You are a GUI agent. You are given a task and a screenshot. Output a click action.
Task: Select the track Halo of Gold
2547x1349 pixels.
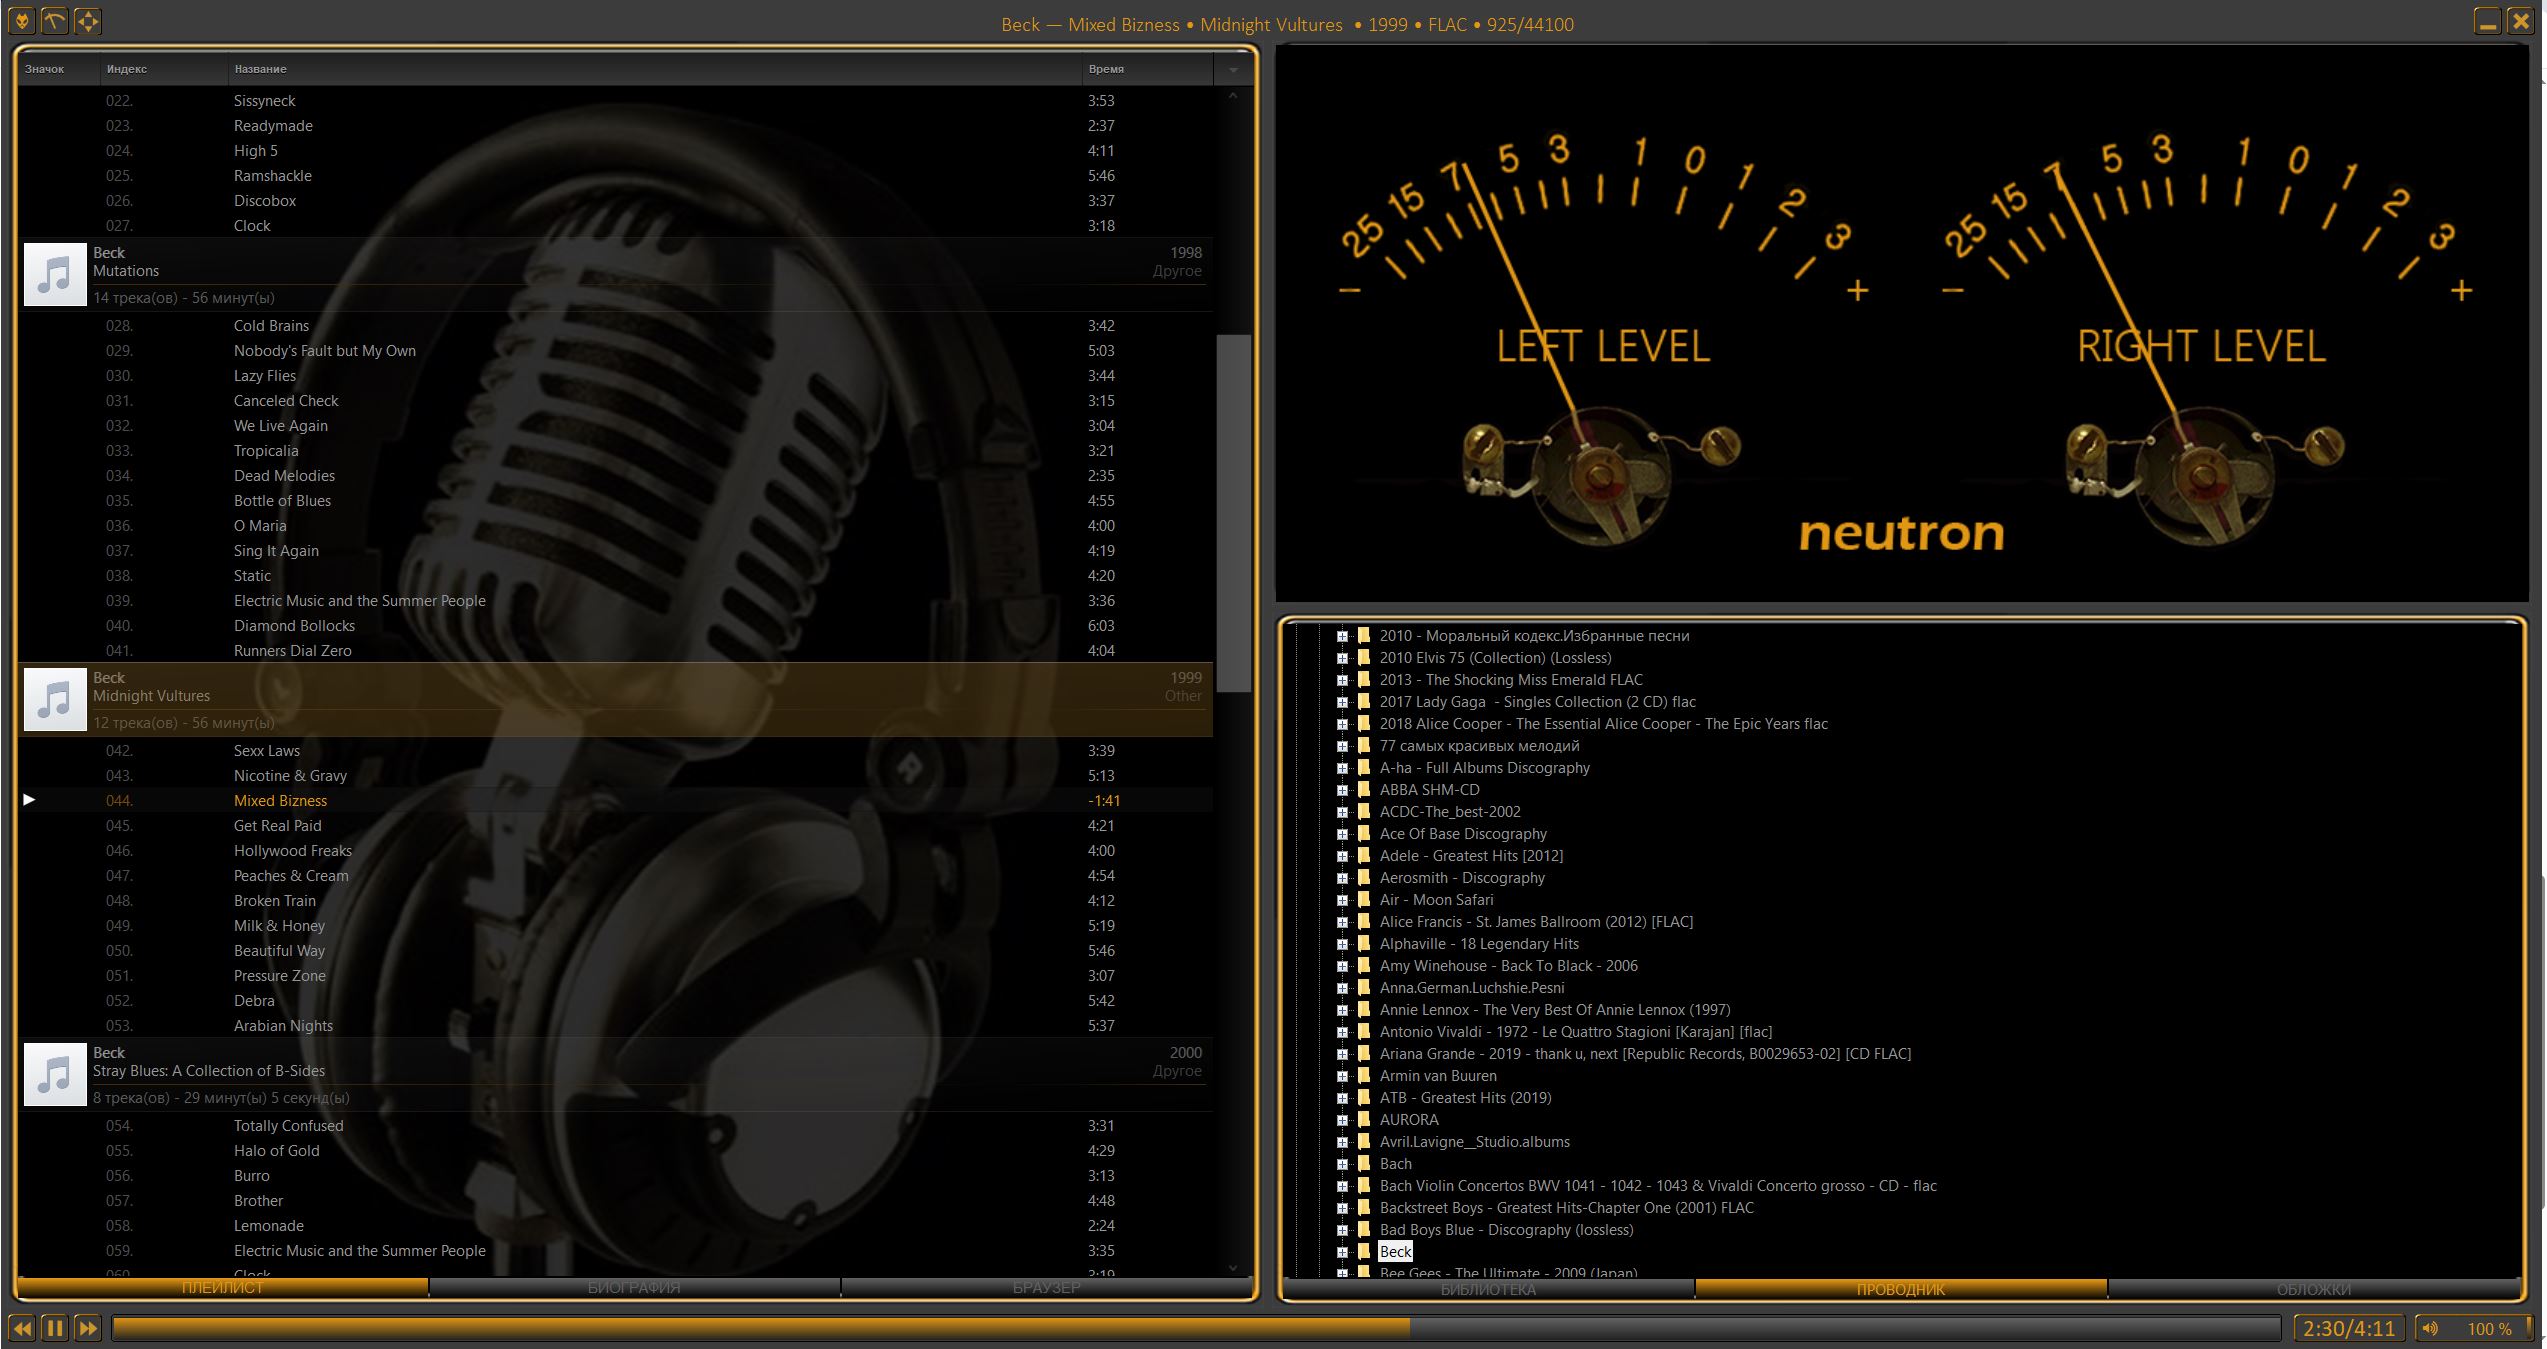(x=615, y=1150)
